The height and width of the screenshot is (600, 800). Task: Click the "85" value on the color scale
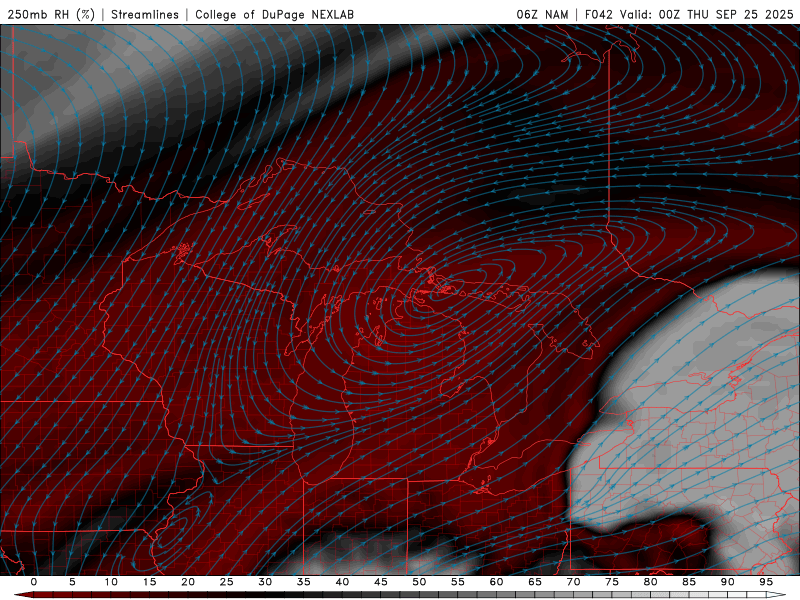(x=689, y=582)
